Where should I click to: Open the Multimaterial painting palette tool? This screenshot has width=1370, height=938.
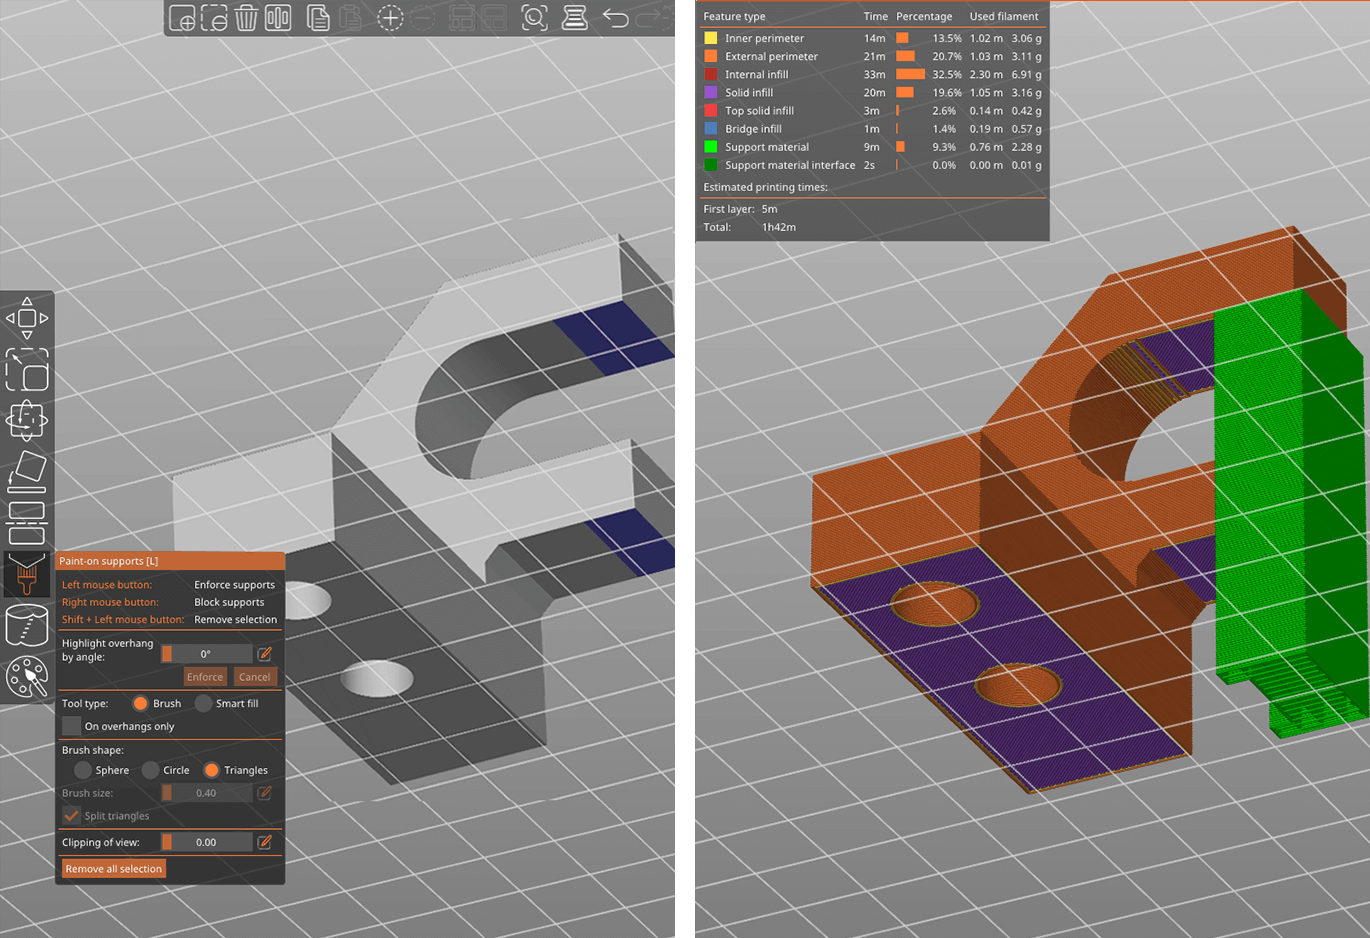pos(27,677)
